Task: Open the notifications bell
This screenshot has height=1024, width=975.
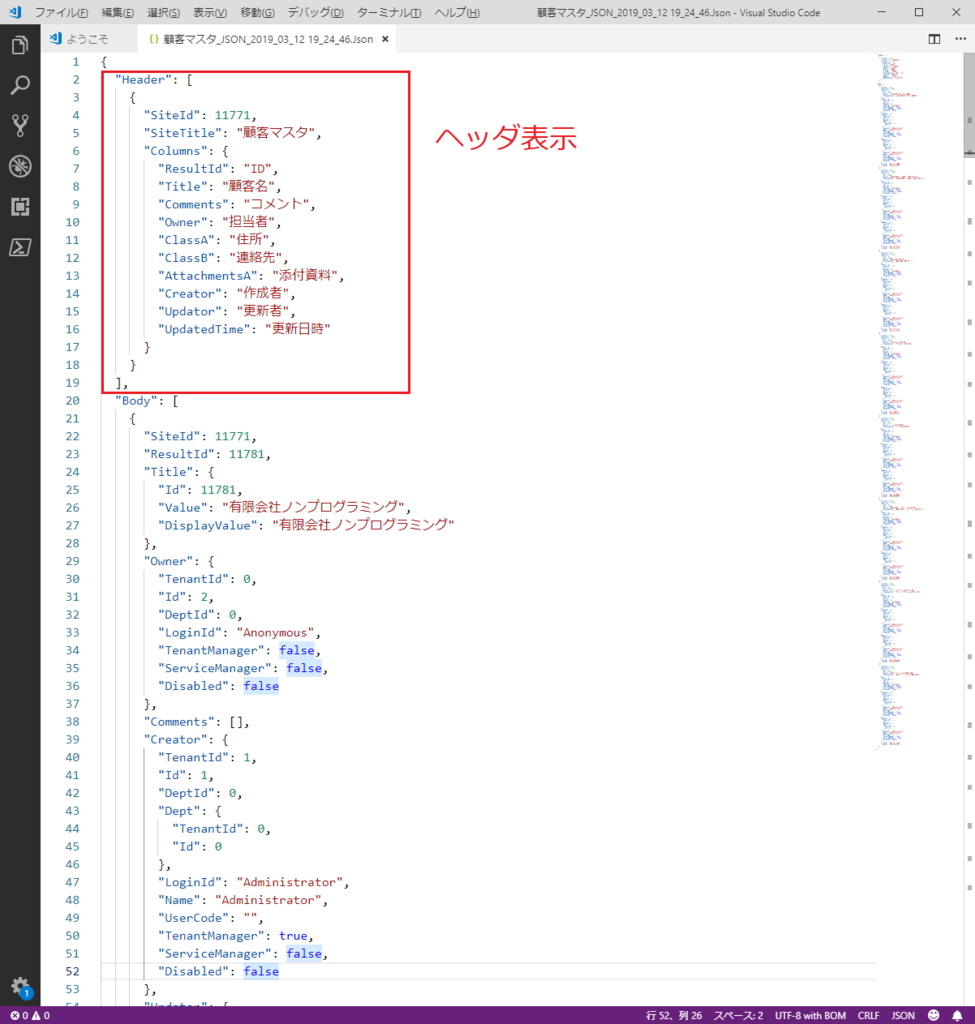Action: (x=957, y=1016)
